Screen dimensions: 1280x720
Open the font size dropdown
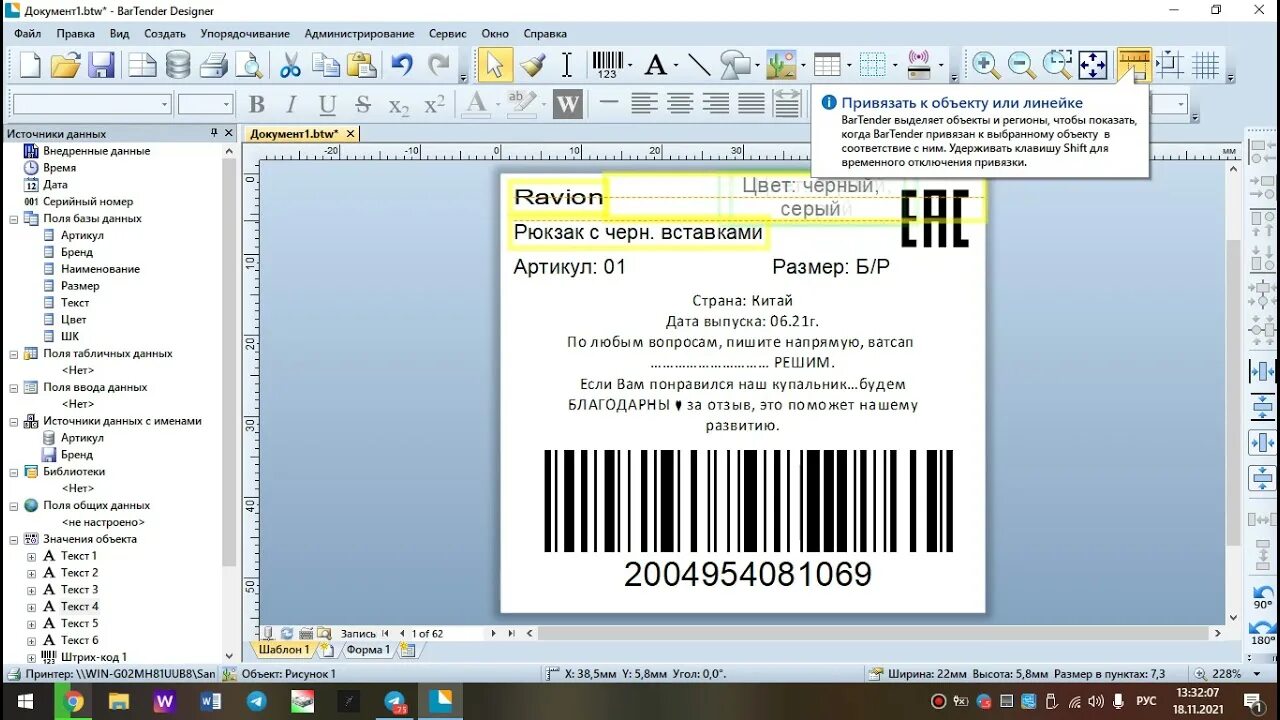(x=227, y=104)
